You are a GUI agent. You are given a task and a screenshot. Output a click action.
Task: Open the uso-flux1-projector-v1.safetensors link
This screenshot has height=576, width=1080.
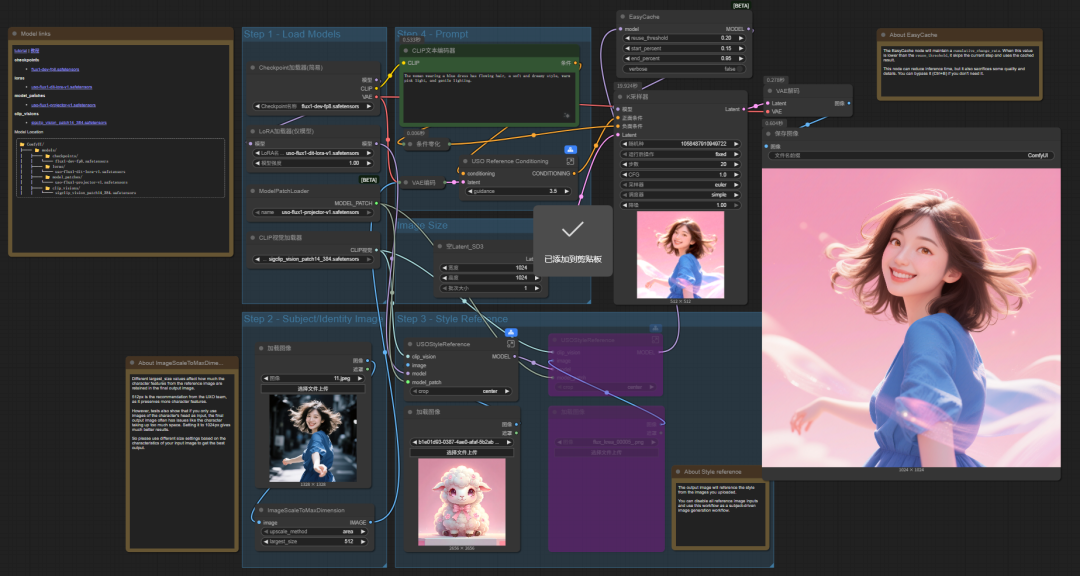pos(63,105)
